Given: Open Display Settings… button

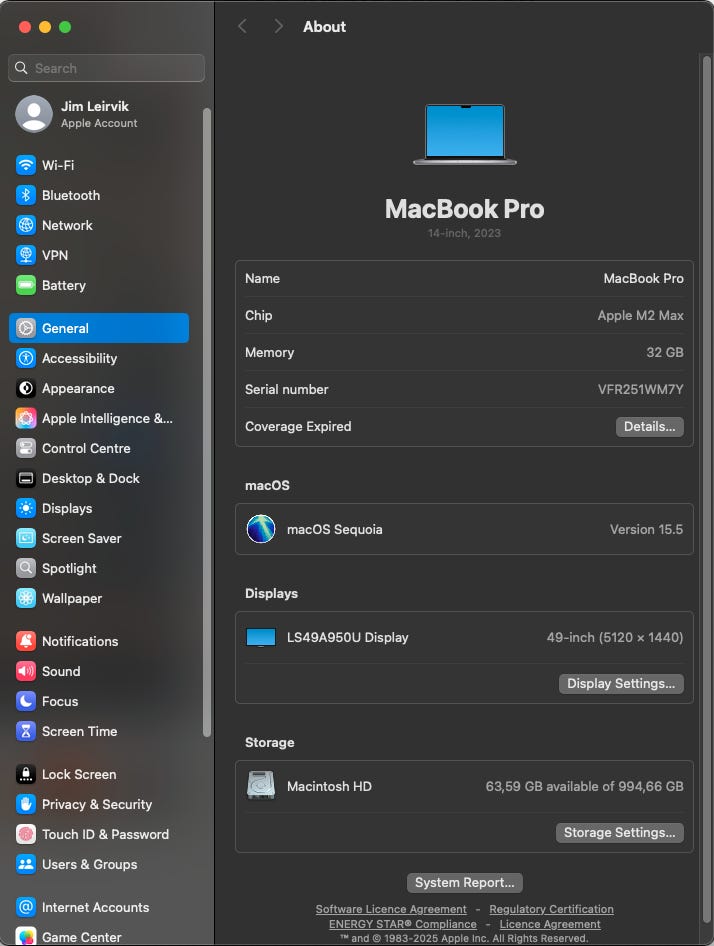Looking at the screenshot, I should pyautogui.click(x=621, y=684).
